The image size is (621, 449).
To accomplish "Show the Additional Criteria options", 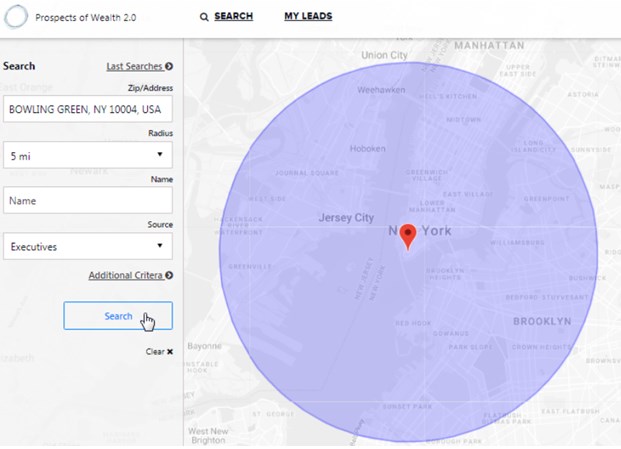I will [125, 275].
